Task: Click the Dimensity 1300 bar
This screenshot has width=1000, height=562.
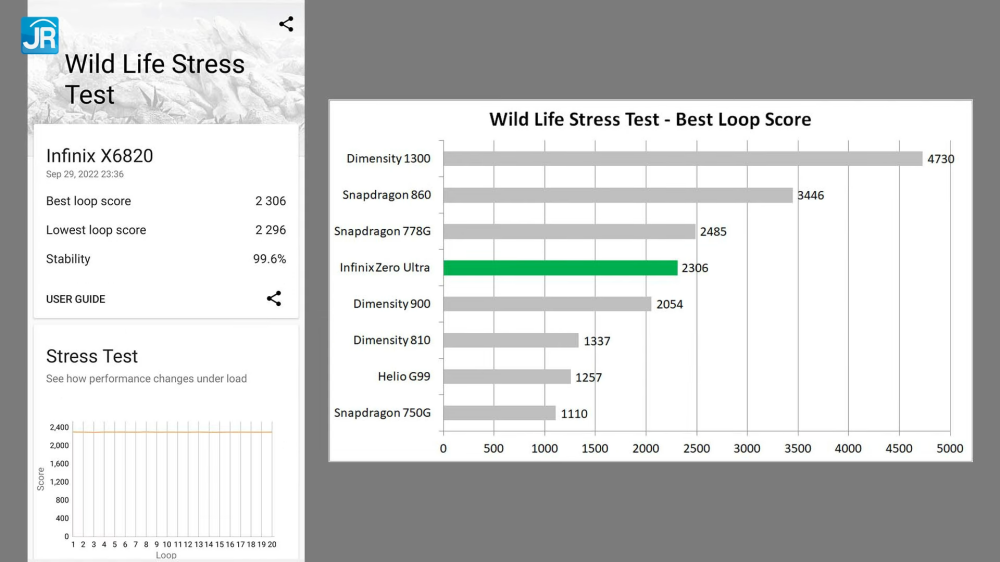Action: 682,158
